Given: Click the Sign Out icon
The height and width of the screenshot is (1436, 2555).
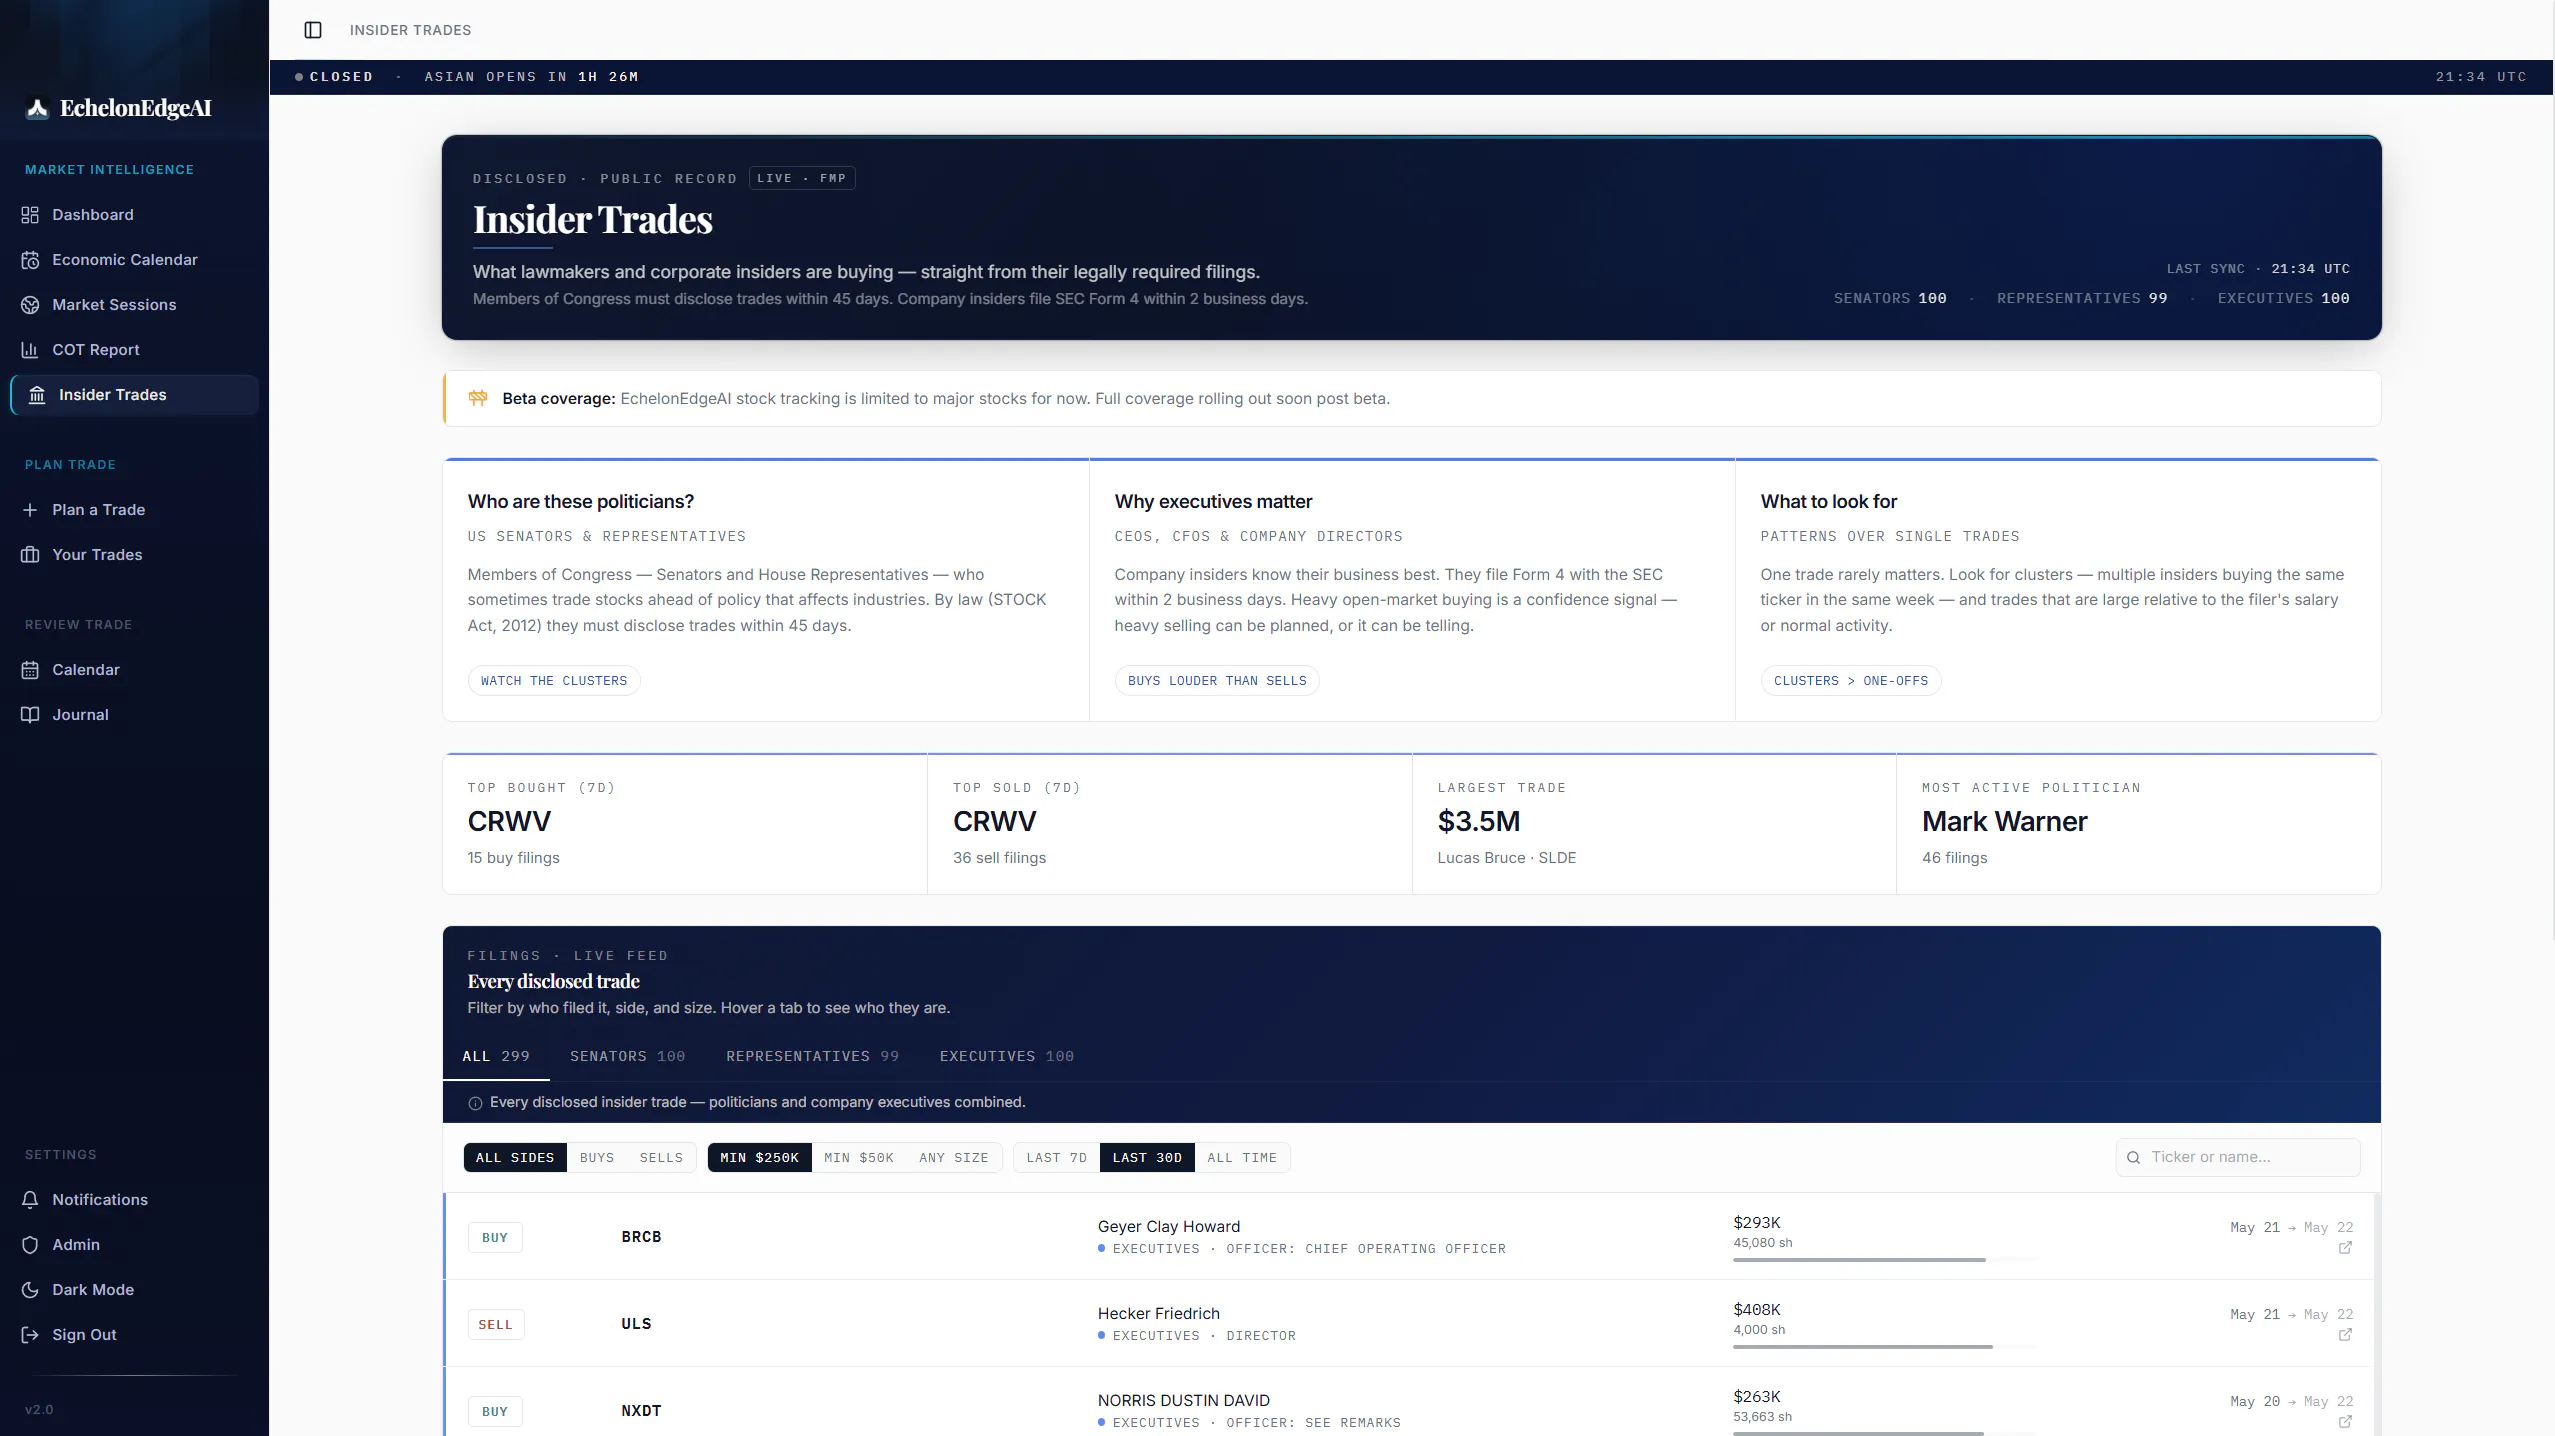Looking at the screenshot, I should click(30, 1335).
